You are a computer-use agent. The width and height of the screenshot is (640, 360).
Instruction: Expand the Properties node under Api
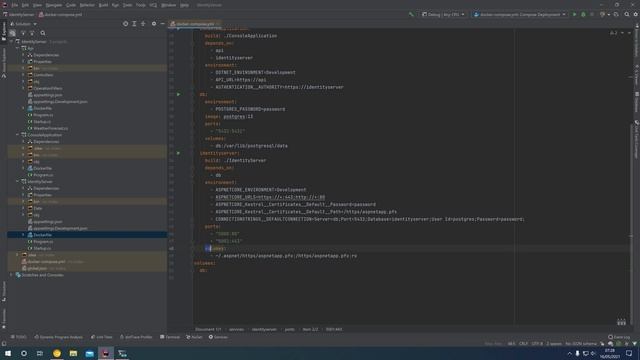23,62
